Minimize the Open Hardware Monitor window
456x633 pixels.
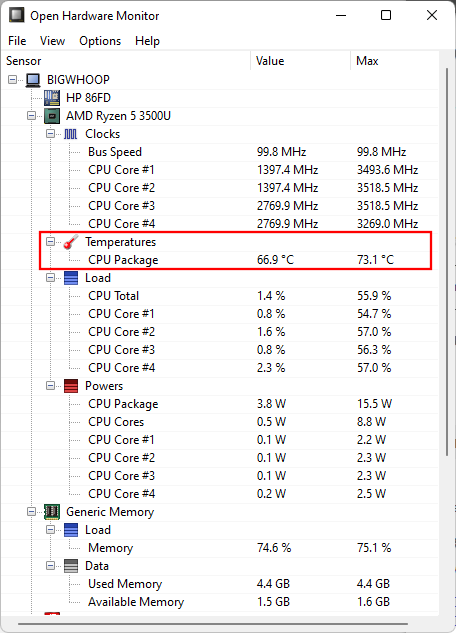341,15
